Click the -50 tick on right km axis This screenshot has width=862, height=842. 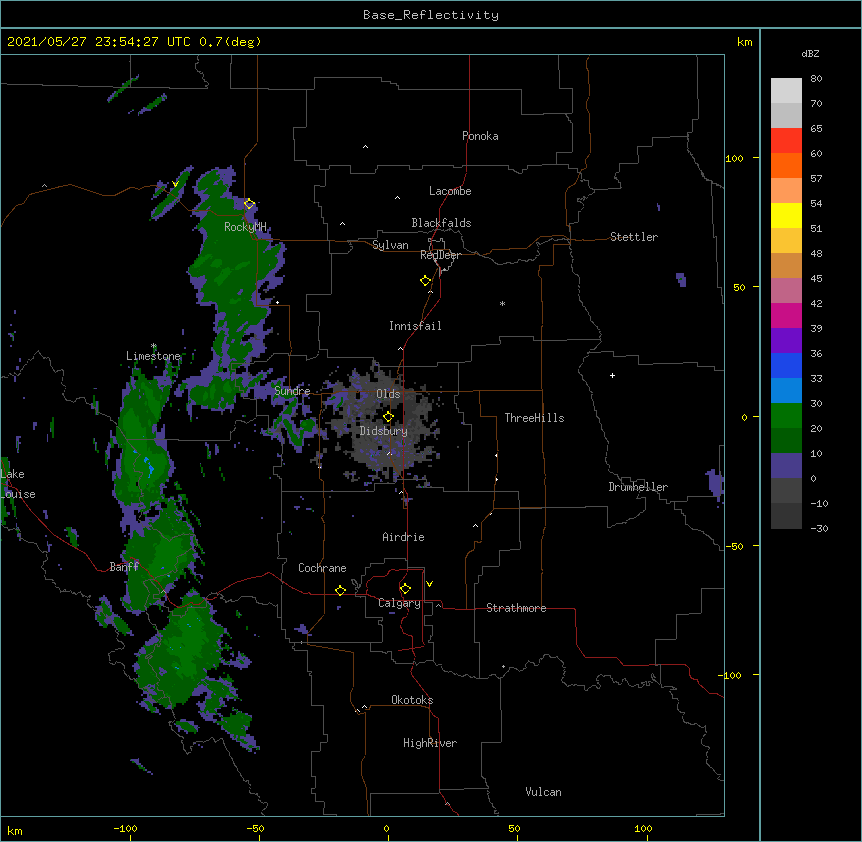pyautogui.click(x=734, y=546)
